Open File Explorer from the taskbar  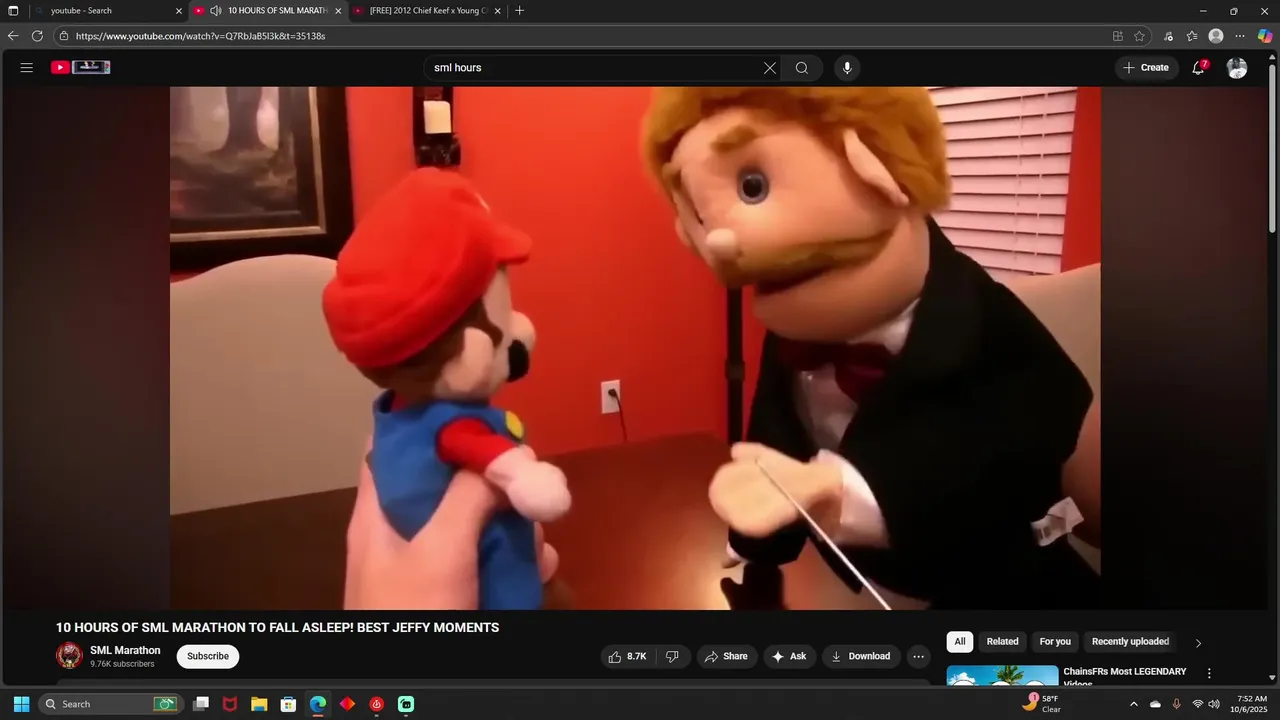point(259,704)
